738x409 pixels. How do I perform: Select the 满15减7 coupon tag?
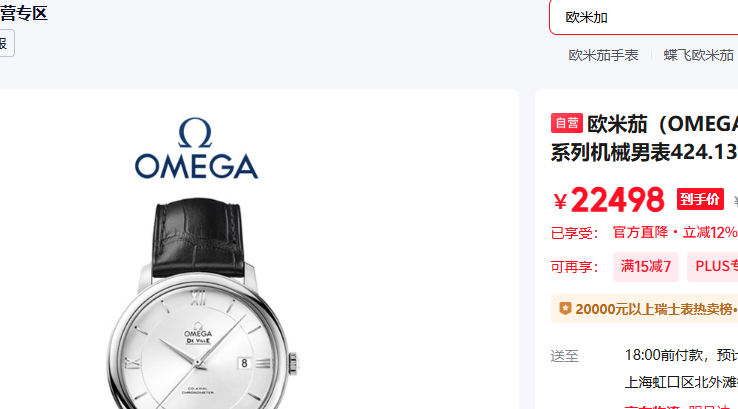click(646, 266)
